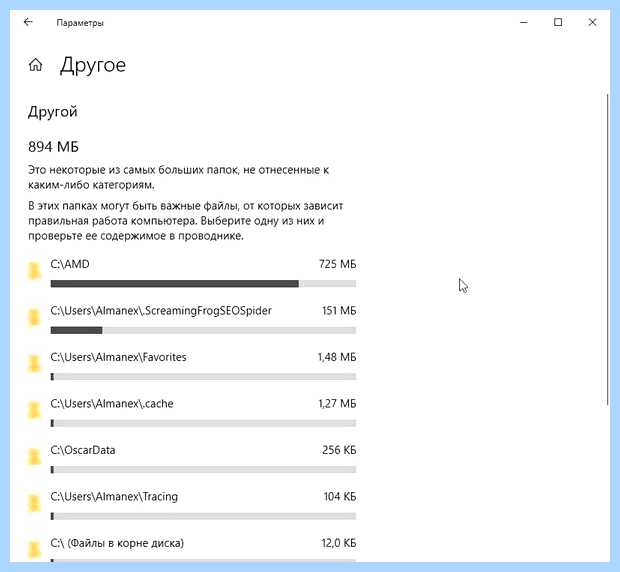Click the Другой section title
Screen dimensions: 620x572
point(53,112)
